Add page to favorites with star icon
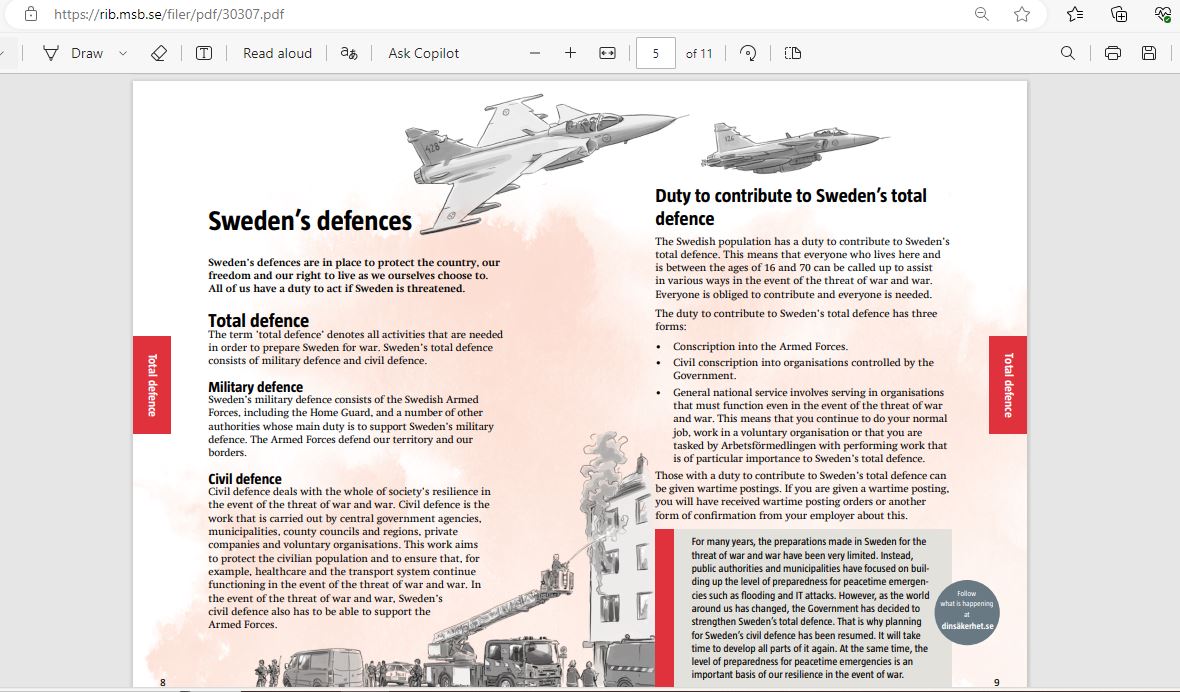The height and width of the screenshot is (692, 1180). tap(1022, 14)
